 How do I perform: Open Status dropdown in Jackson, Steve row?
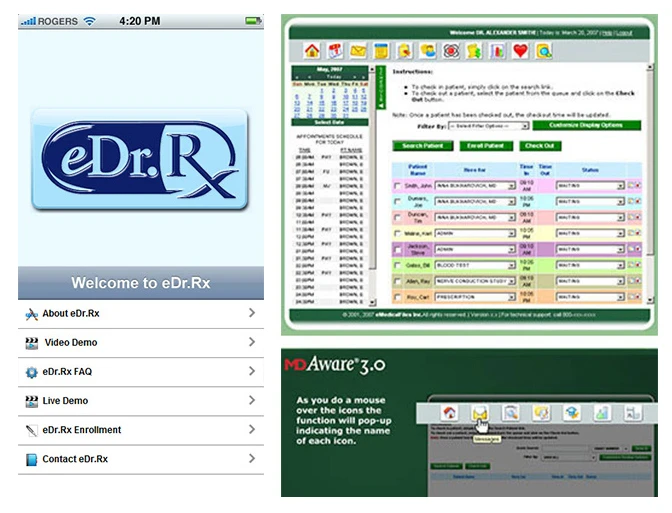590,249
